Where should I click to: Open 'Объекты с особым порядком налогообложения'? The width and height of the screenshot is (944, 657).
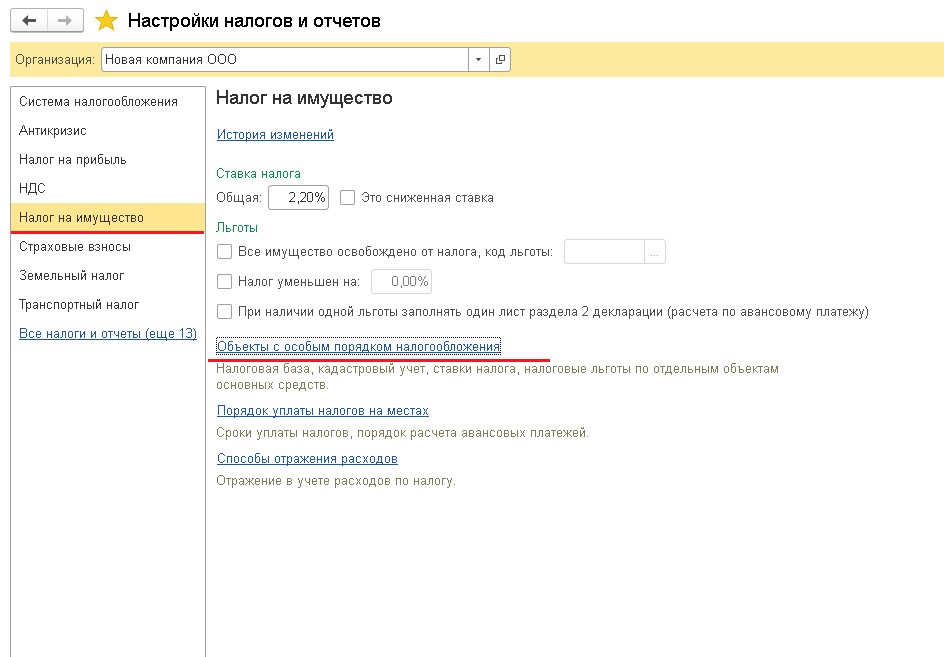pyautogui.click(x=358, y=347)
